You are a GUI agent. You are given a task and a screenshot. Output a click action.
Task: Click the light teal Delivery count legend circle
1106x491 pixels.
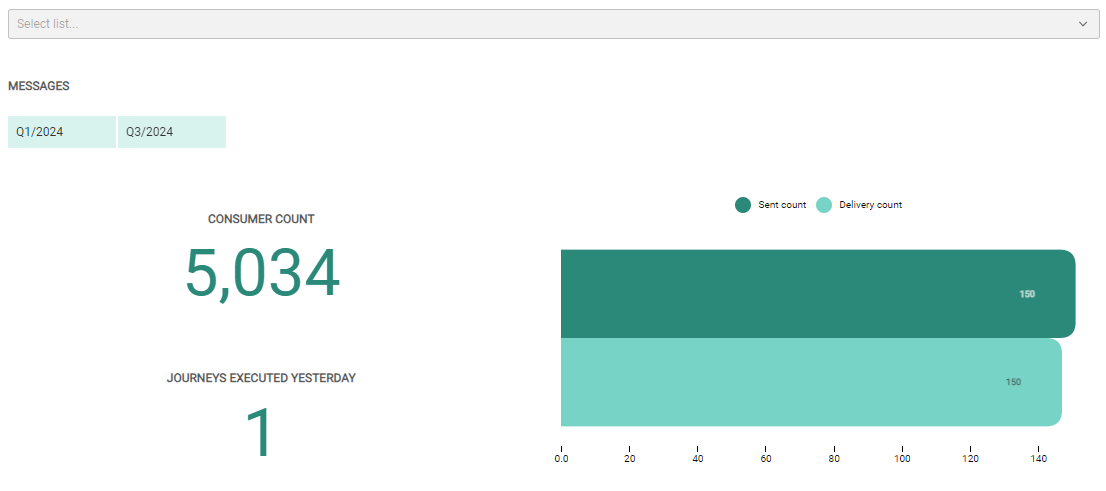[824, 205]
